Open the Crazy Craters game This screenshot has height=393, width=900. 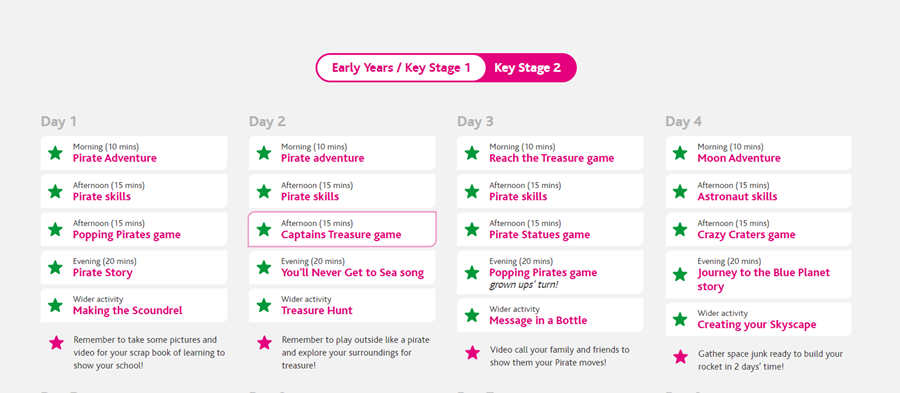pyautogui.click(x=758, y=229)
